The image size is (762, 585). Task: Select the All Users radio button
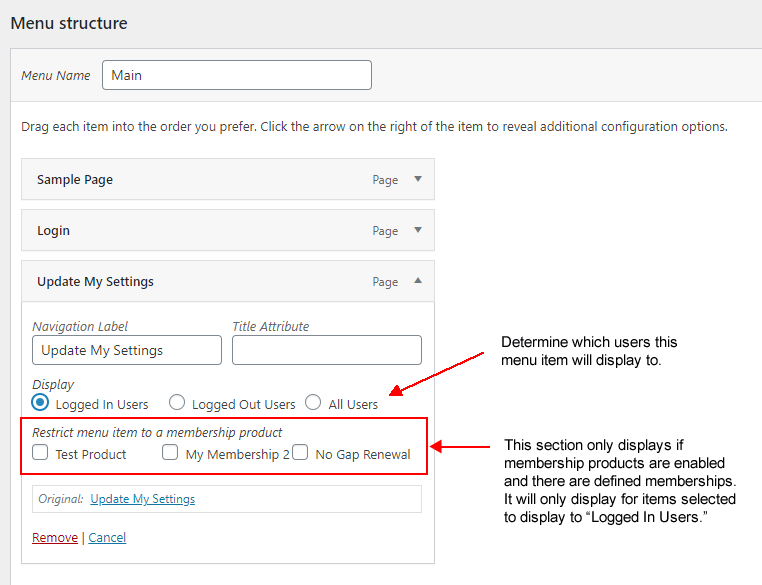pos(313,403)
